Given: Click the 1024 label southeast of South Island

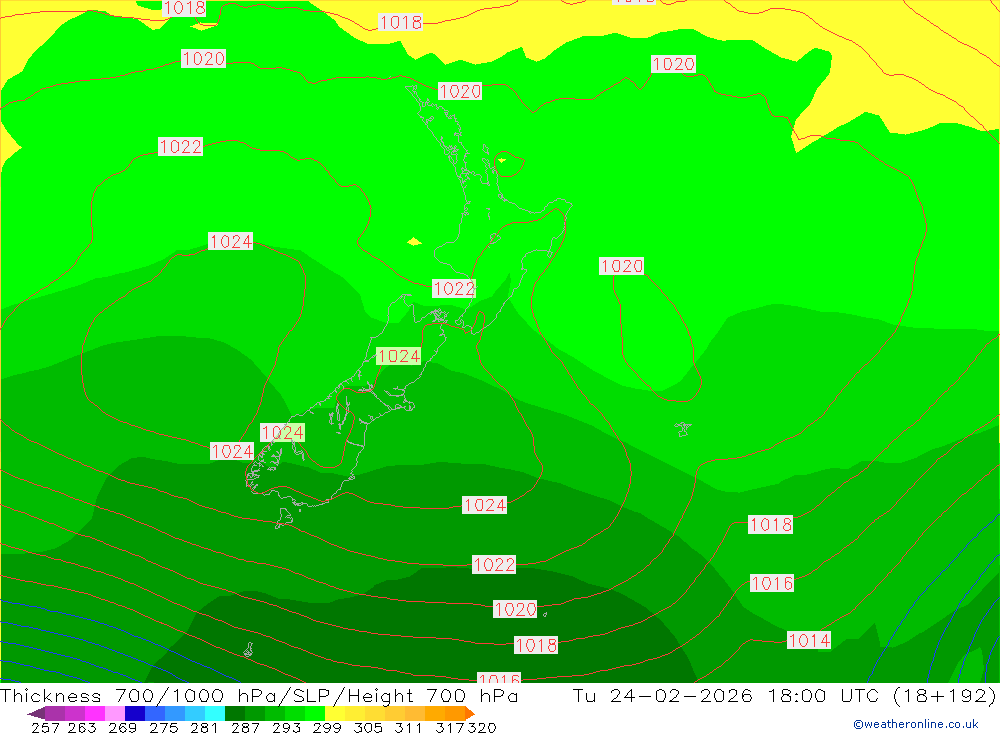Looking at the screenshot, I should [x=485, y=505].
